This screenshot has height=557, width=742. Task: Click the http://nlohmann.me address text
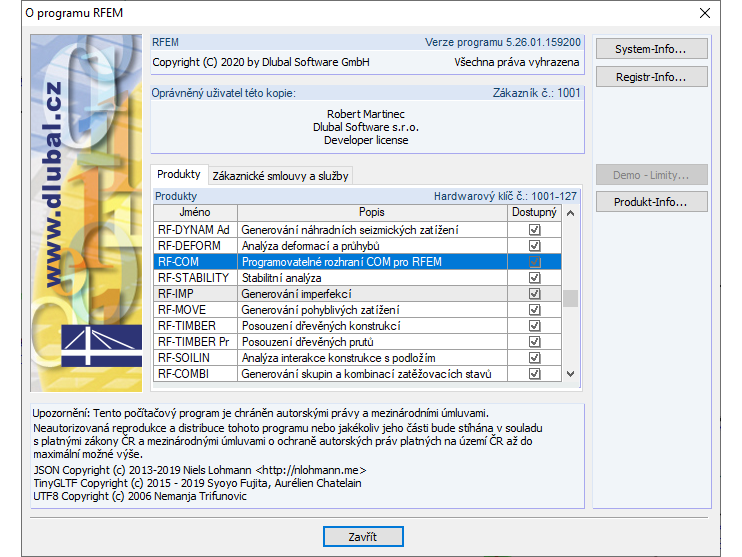pos(310,470)
